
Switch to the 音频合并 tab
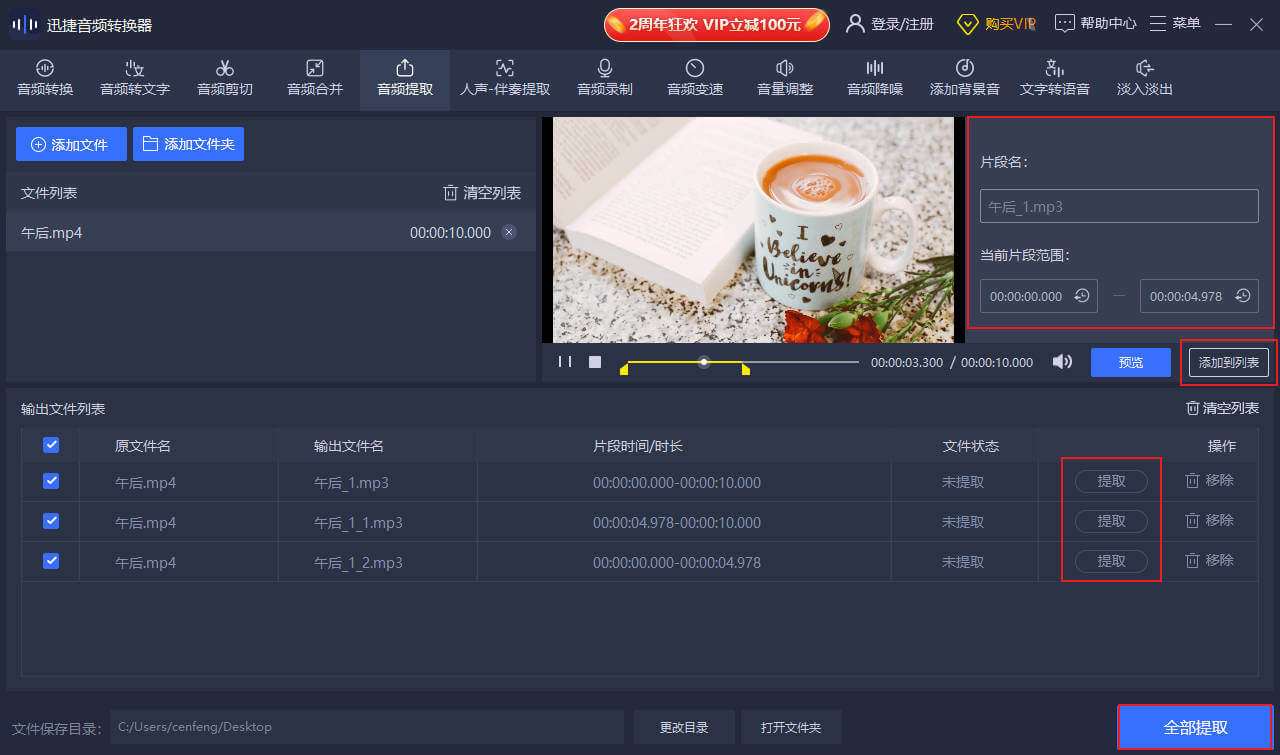[x=315, y=77]
